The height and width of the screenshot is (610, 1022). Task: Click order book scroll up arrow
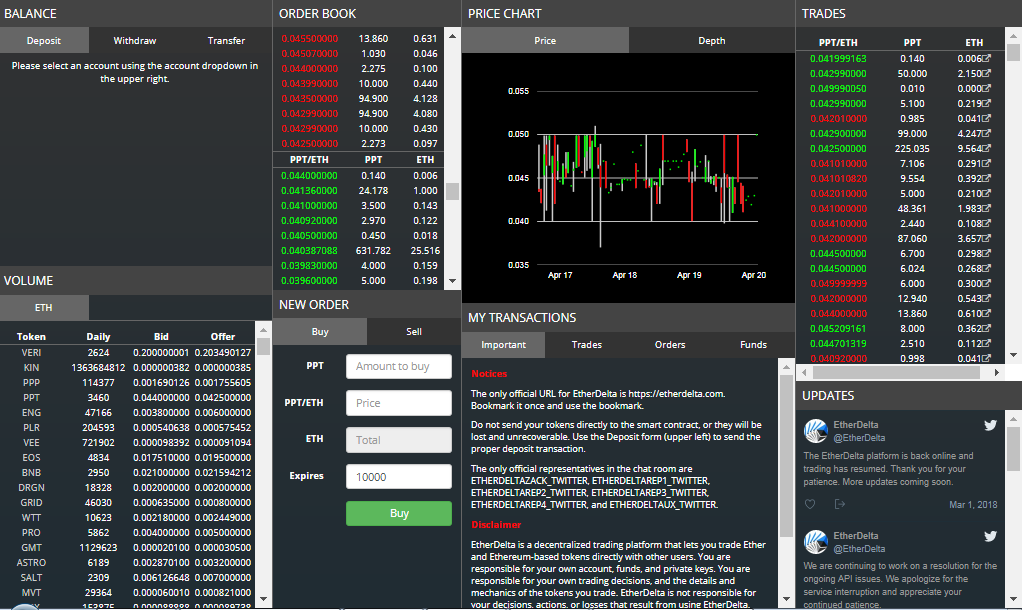pos(452,36)
